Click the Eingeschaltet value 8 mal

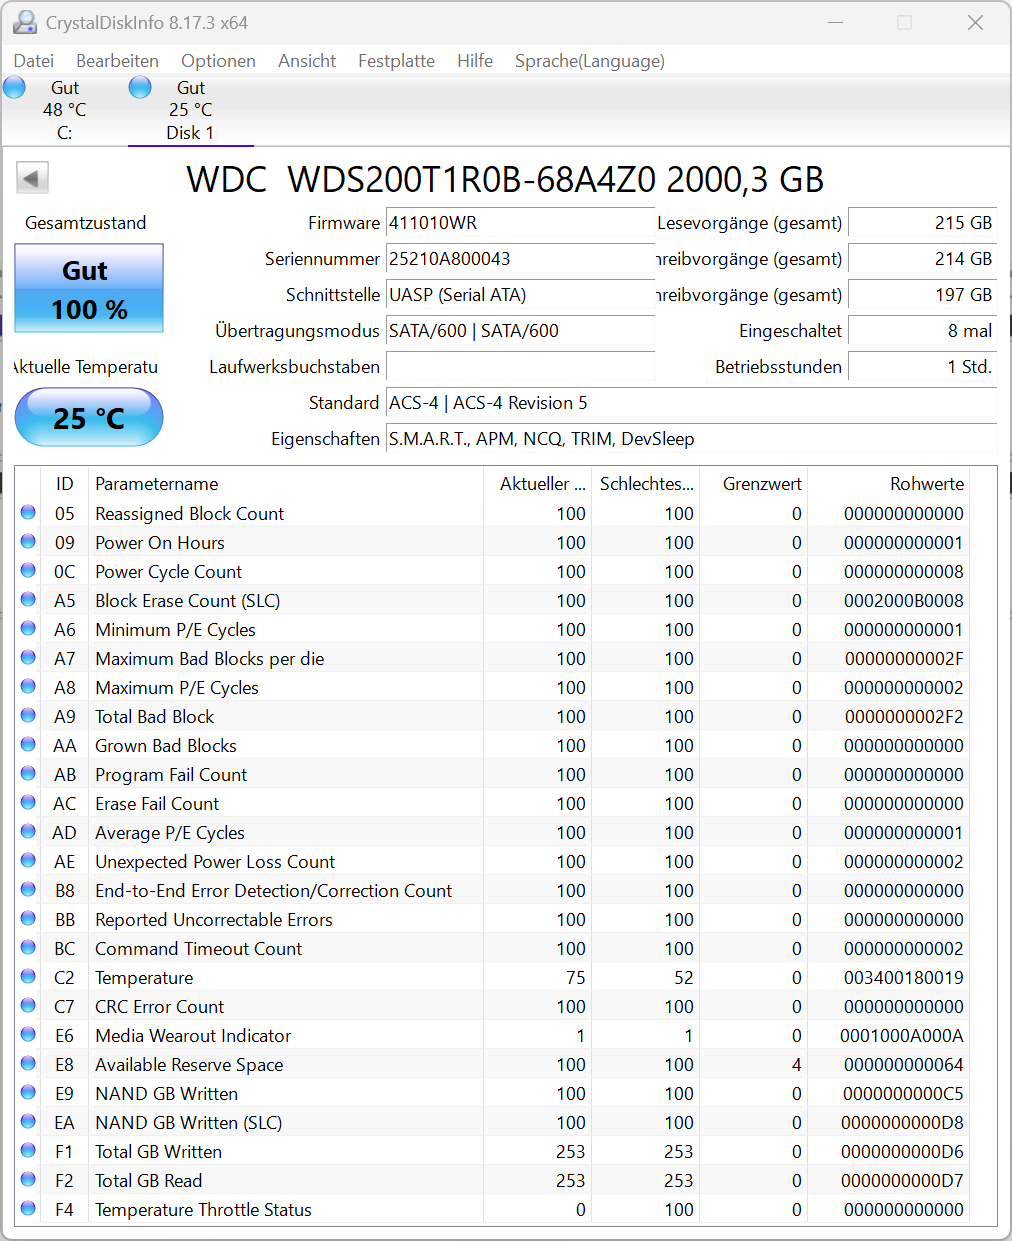click(x=922, y=331)
